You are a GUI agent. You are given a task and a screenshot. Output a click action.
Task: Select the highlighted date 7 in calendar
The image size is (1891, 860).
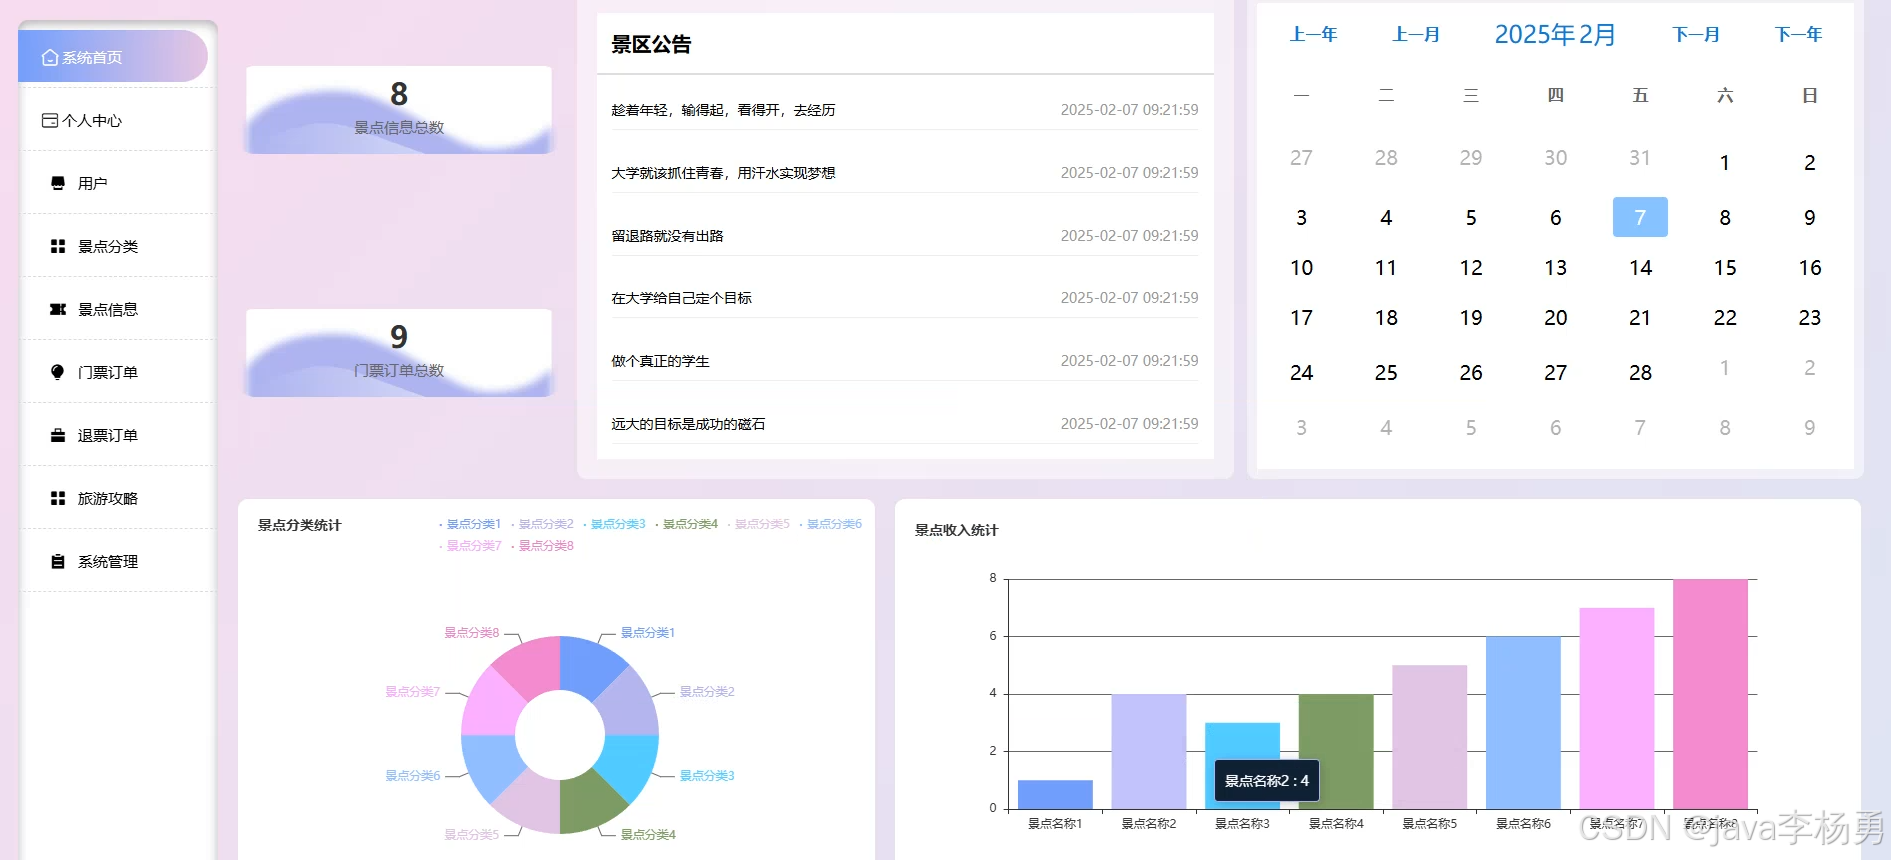1640,217
